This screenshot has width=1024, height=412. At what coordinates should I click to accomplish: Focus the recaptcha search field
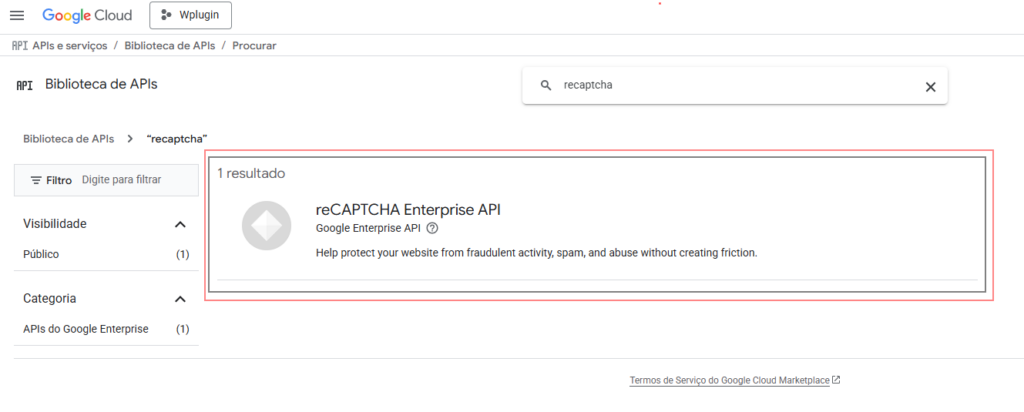point(735,86)
